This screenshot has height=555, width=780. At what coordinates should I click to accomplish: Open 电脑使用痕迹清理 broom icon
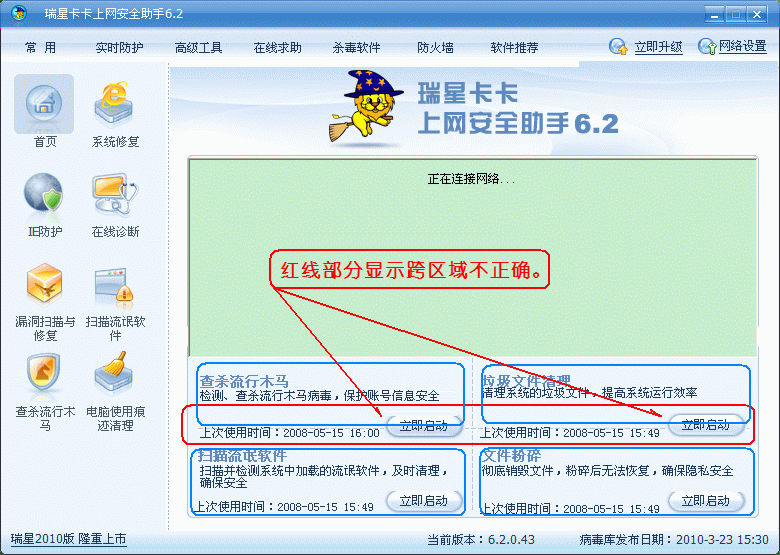(x=114, y=372)
